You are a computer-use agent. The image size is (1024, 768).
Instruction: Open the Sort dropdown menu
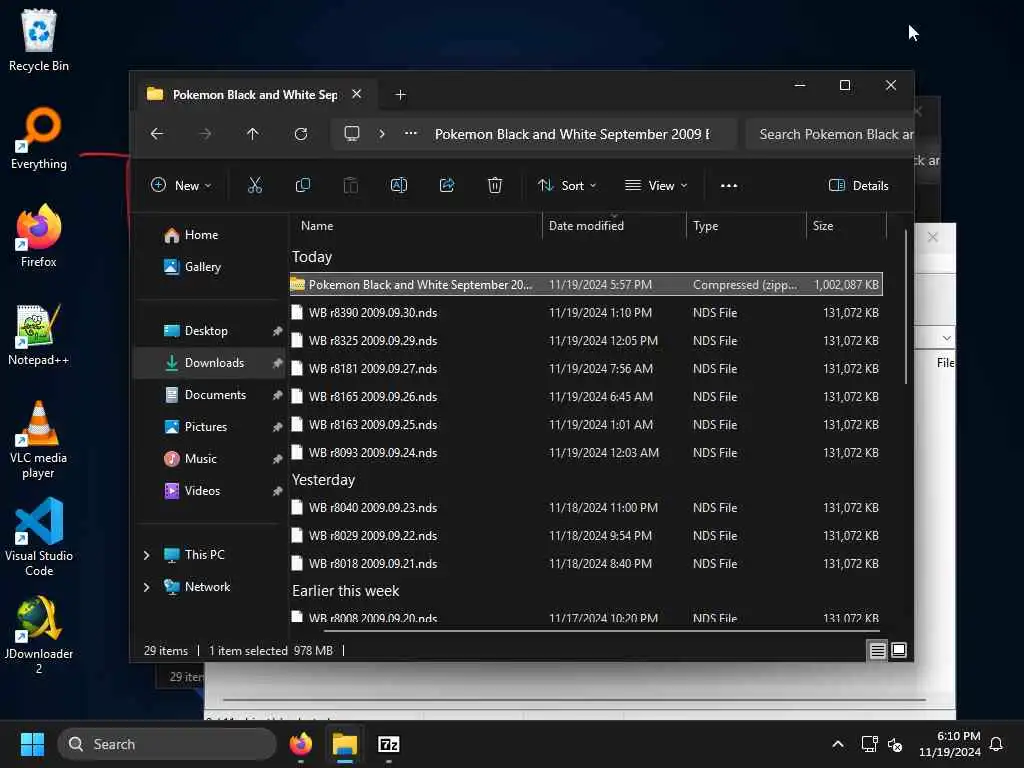click(567, 185)
